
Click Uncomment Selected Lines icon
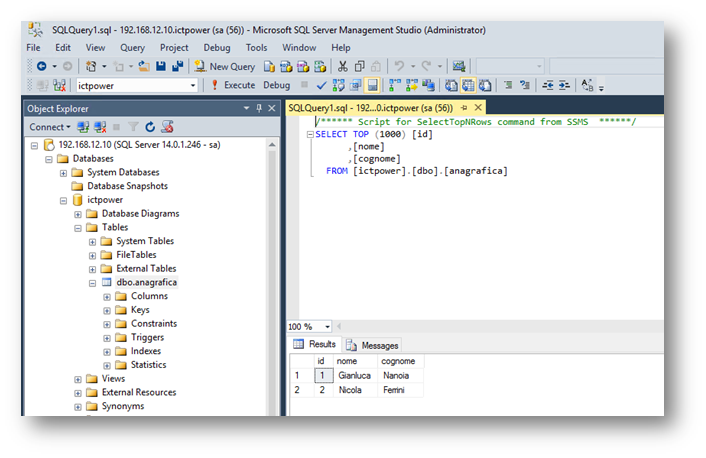tap(525, 85)
